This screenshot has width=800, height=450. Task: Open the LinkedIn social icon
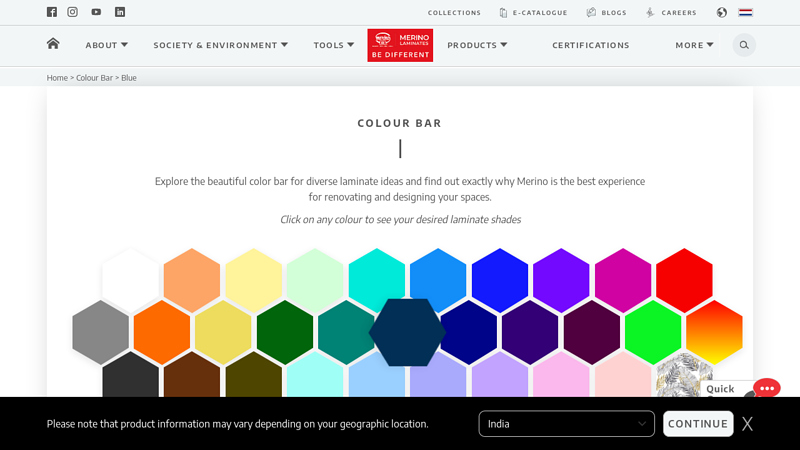(x=120, y=12)
